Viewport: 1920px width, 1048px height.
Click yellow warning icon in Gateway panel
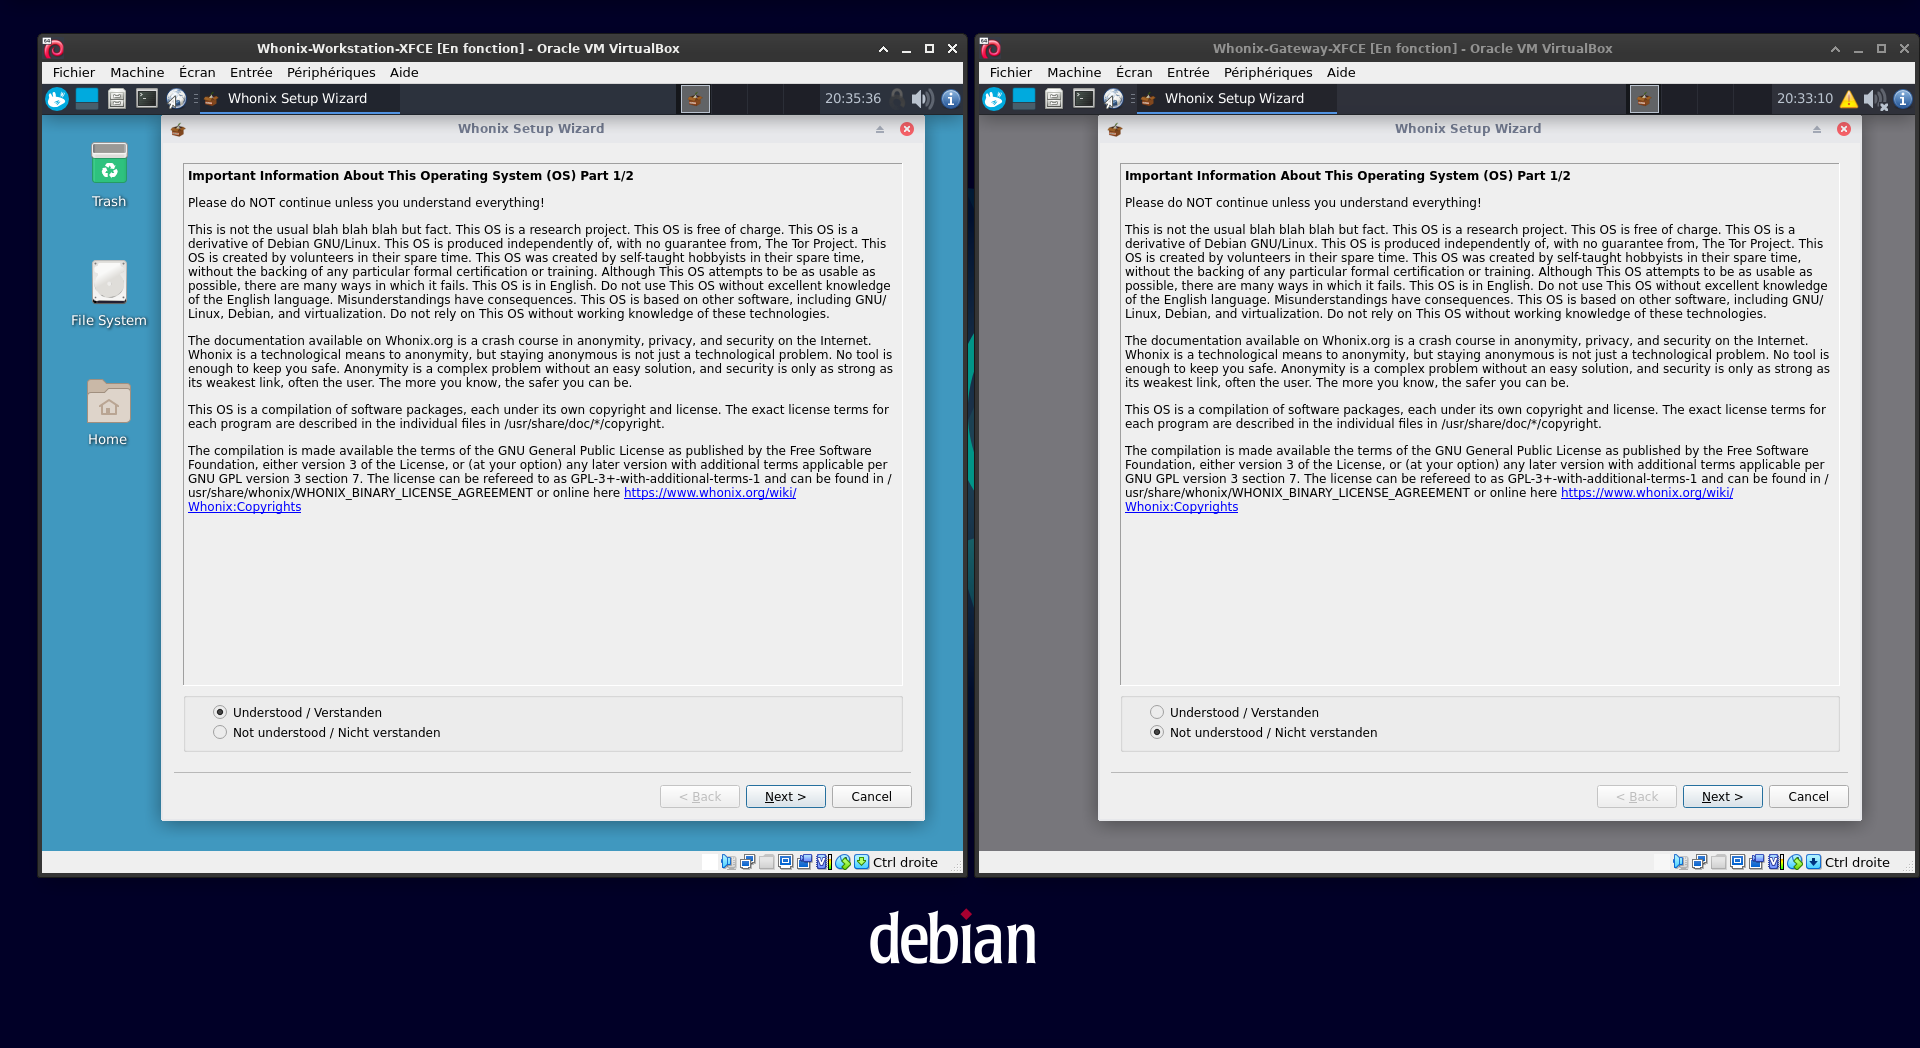1849,99
